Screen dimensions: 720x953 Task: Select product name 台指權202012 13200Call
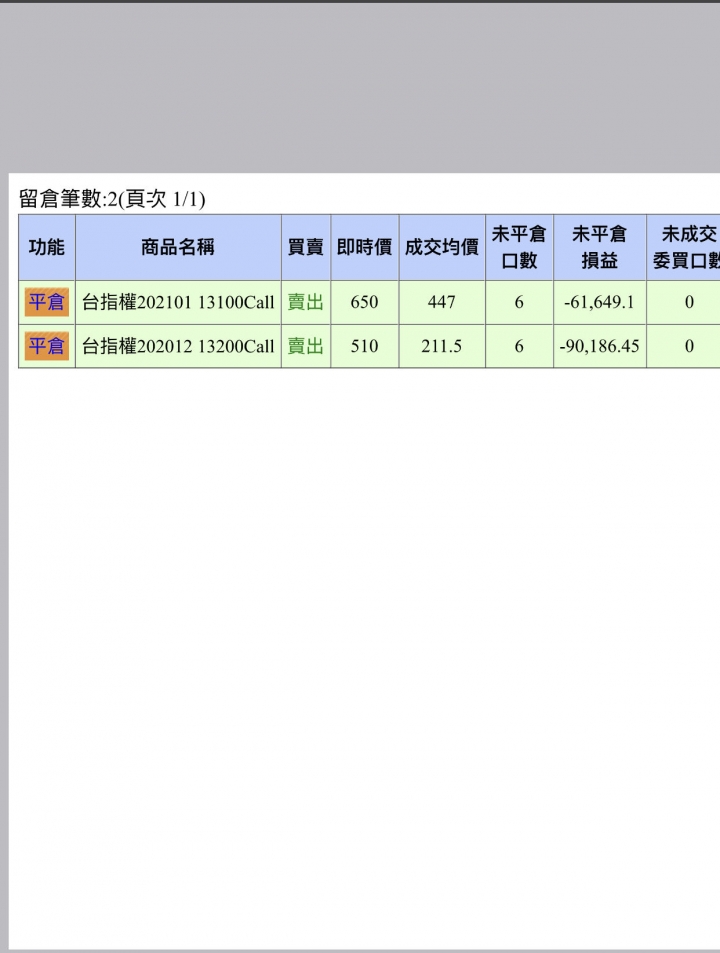(x=178, y=346)
